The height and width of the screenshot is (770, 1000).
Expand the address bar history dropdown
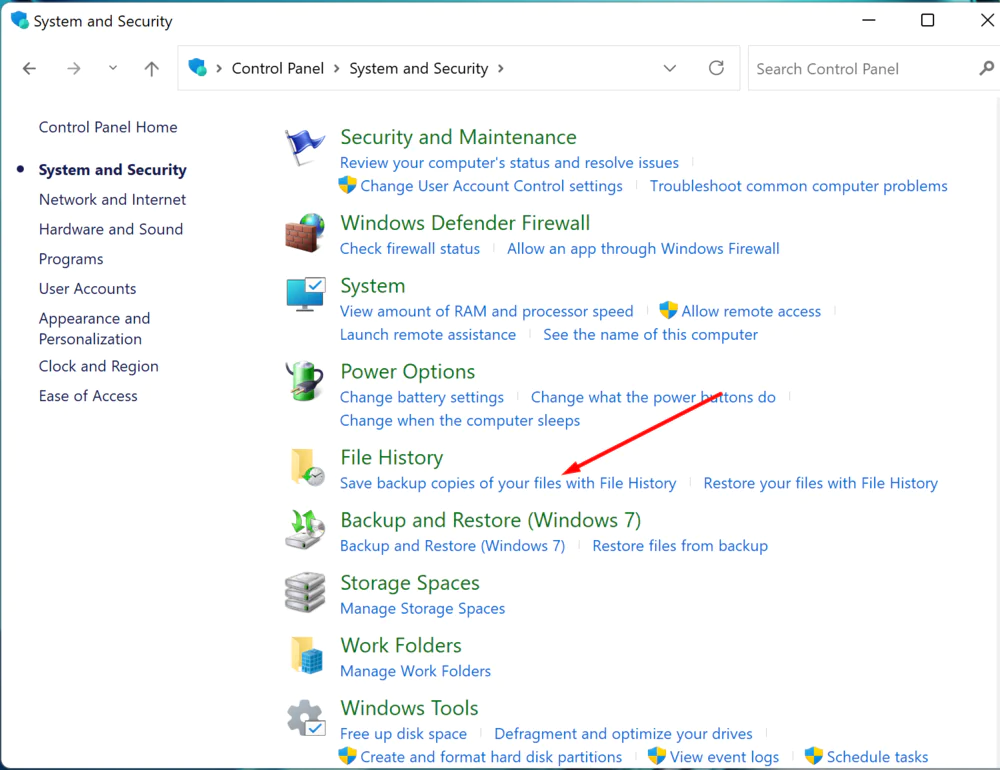point(670,68)
